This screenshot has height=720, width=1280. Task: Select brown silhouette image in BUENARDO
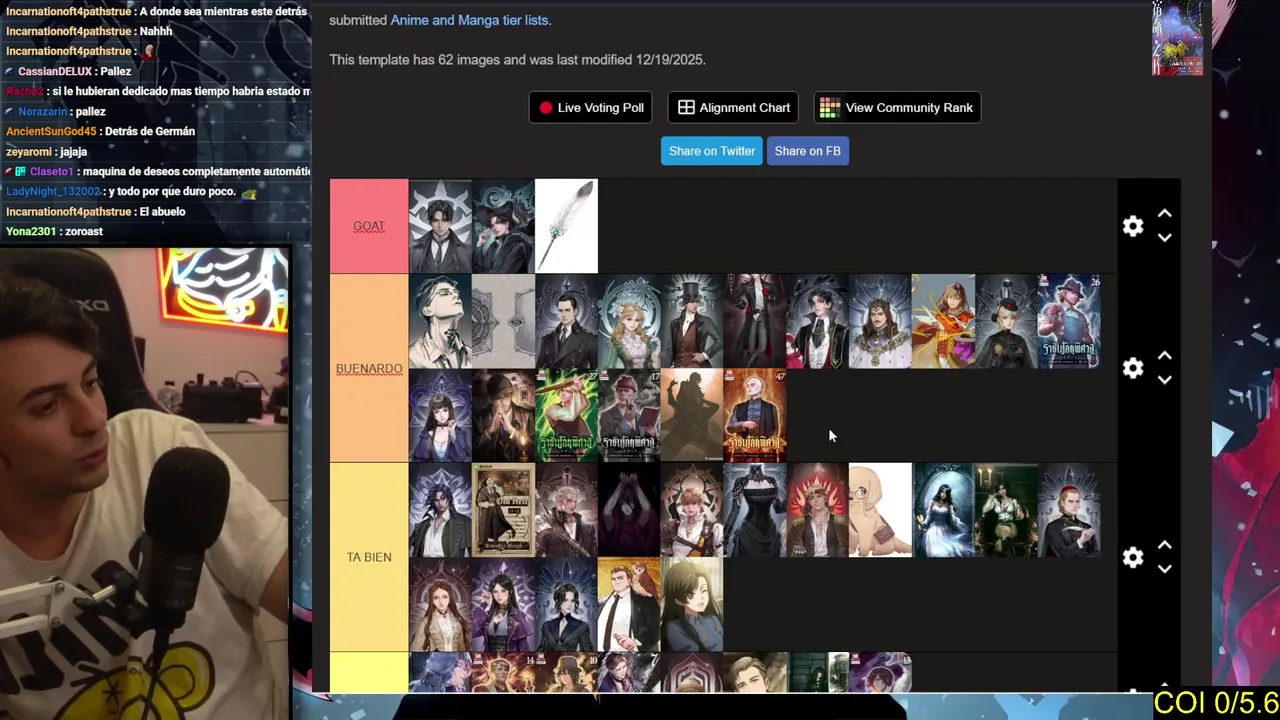[692, 415]
